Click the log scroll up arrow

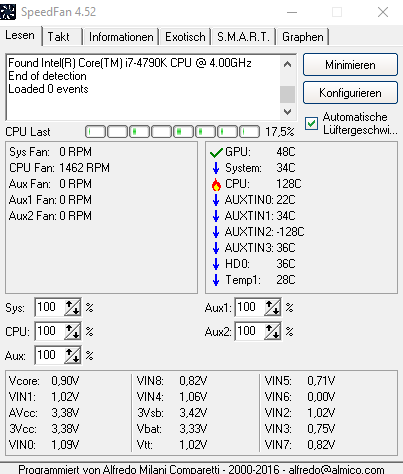tap(287, 64)
